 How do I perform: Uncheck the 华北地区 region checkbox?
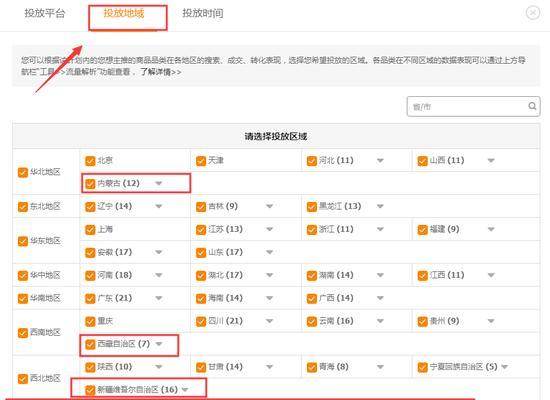[x=23, y=172]
